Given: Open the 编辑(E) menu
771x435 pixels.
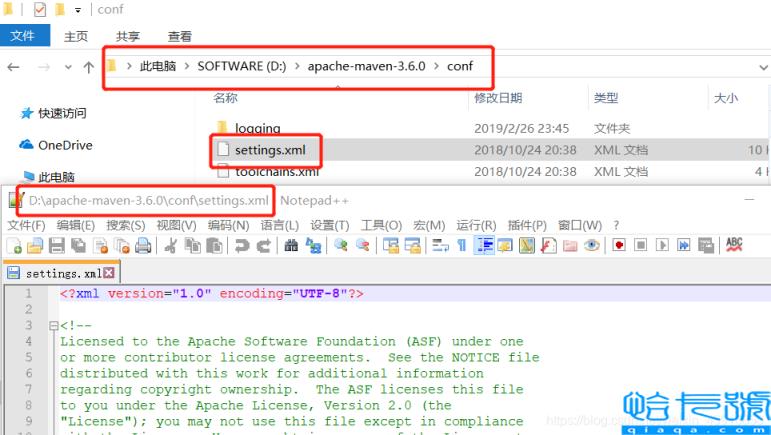Looking at the screenshot, I should 75,226.
